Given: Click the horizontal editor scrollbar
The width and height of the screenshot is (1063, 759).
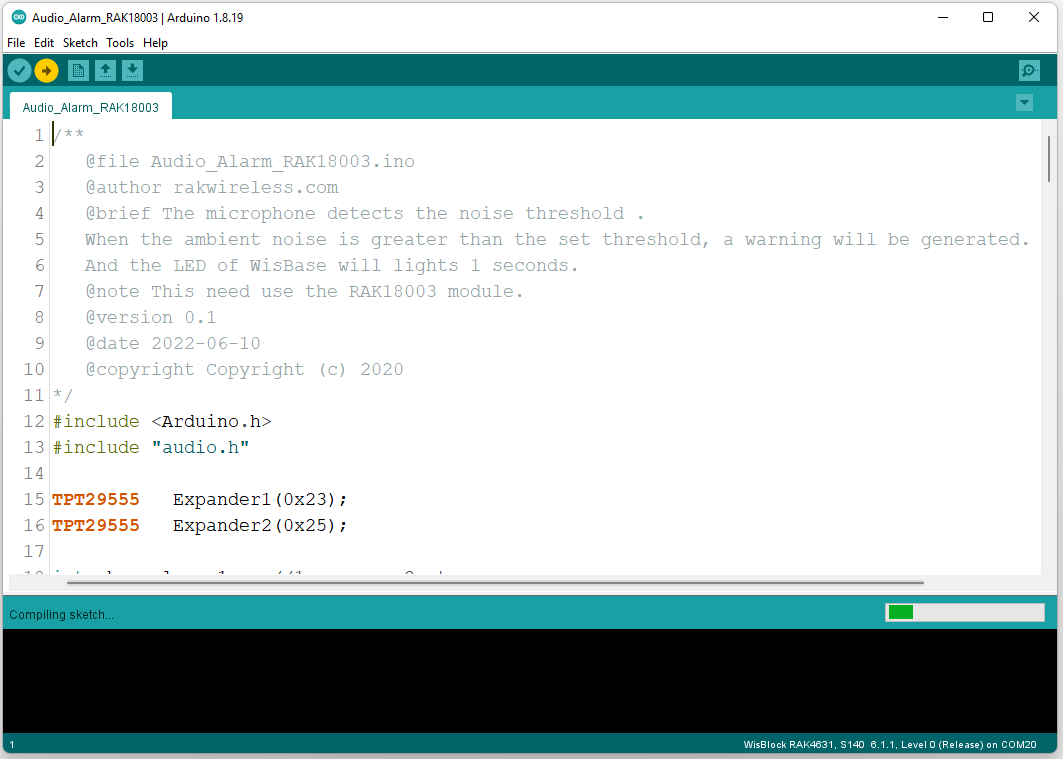Looking at the screenshot, I should tap(495, 582).
